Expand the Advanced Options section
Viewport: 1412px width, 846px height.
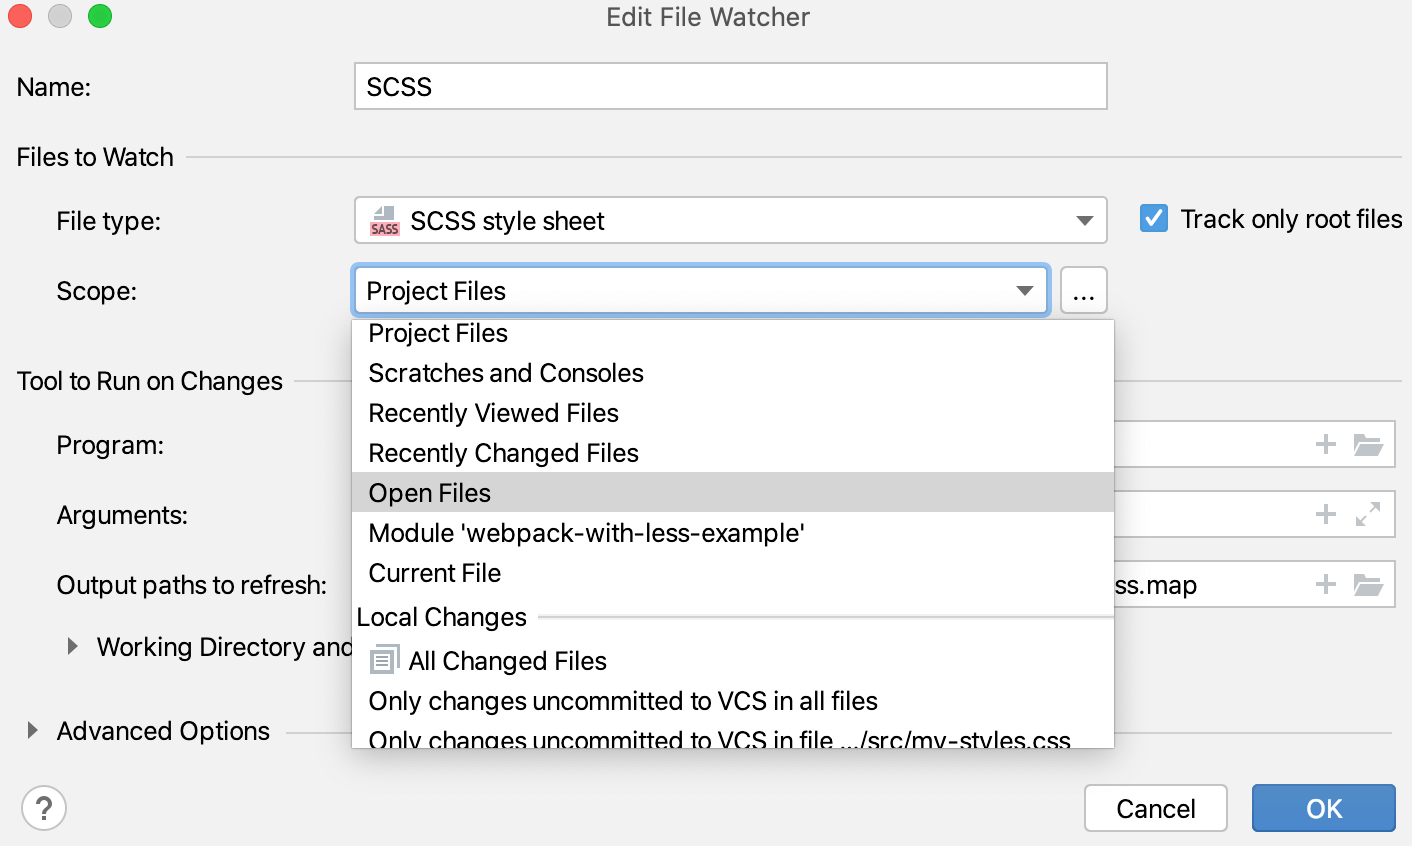30,731
